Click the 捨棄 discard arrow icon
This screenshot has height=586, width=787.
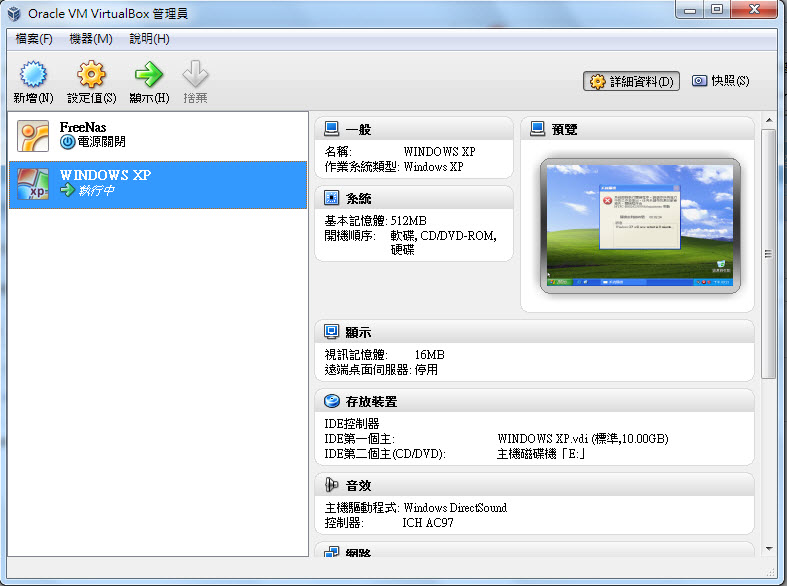(x=195, y=74)
